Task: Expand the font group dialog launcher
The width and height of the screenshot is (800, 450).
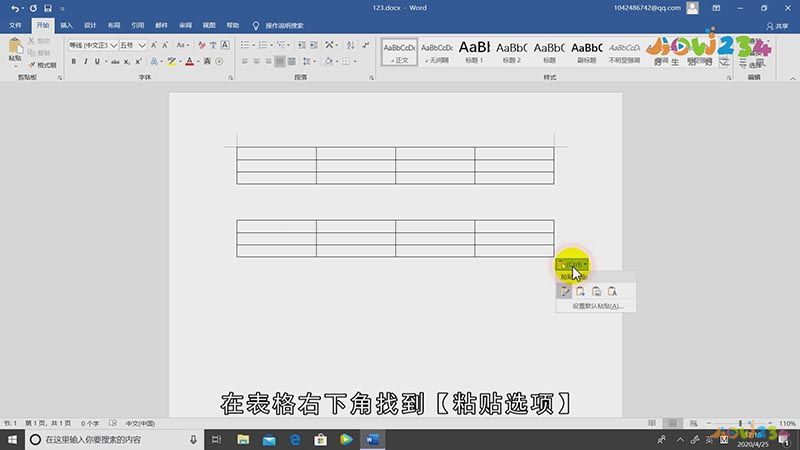Action: tap(231, 78)
